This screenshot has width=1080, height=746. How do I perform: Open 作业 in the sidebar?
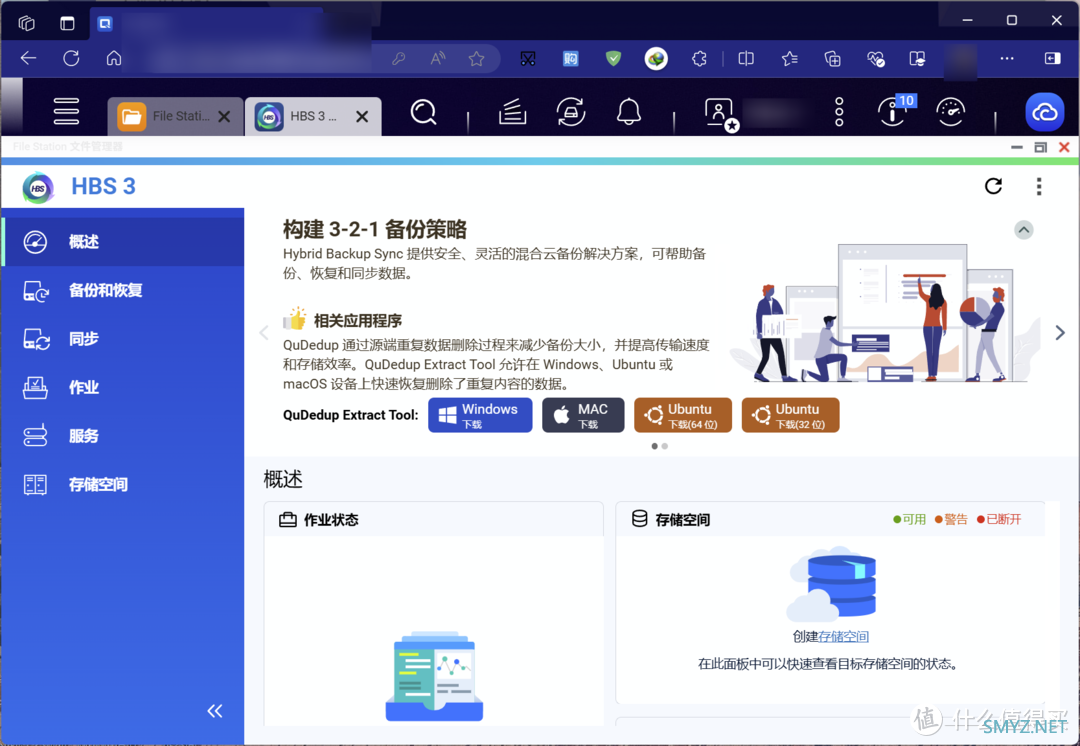point(123,387)
